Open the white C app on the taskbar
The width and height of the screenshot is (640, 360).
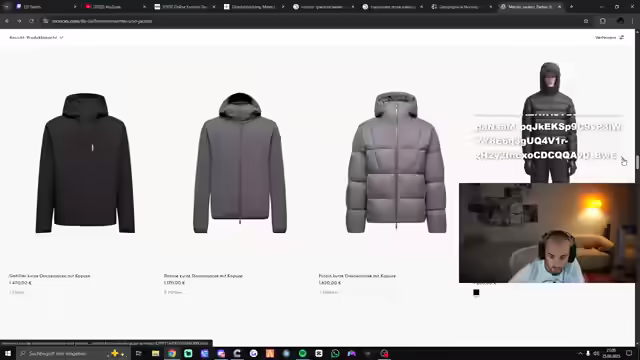click(237, 353)
